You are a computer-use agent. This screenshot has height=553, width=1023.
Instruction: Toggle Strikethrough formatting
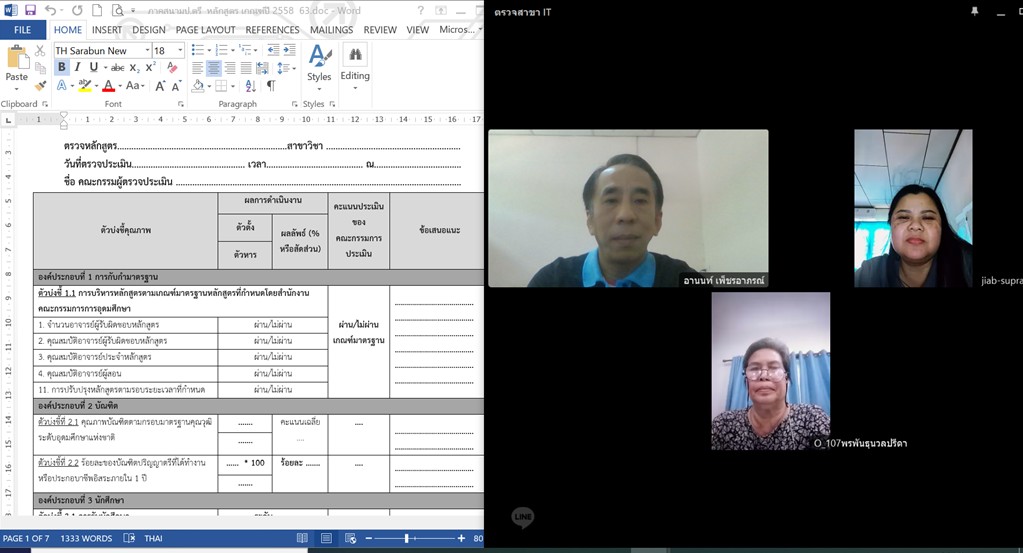[117, 67]
